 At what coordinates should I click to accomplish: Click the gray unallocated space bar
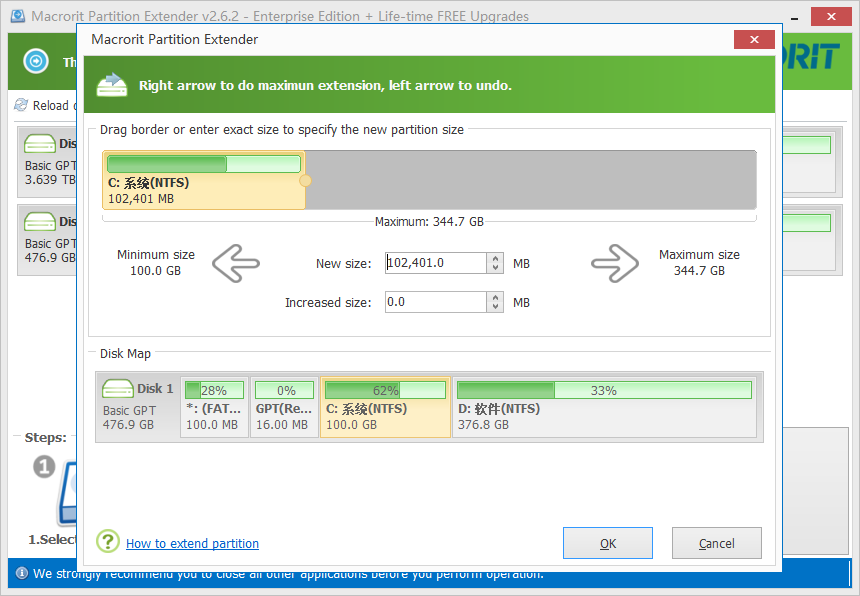(x=530, y=180)
